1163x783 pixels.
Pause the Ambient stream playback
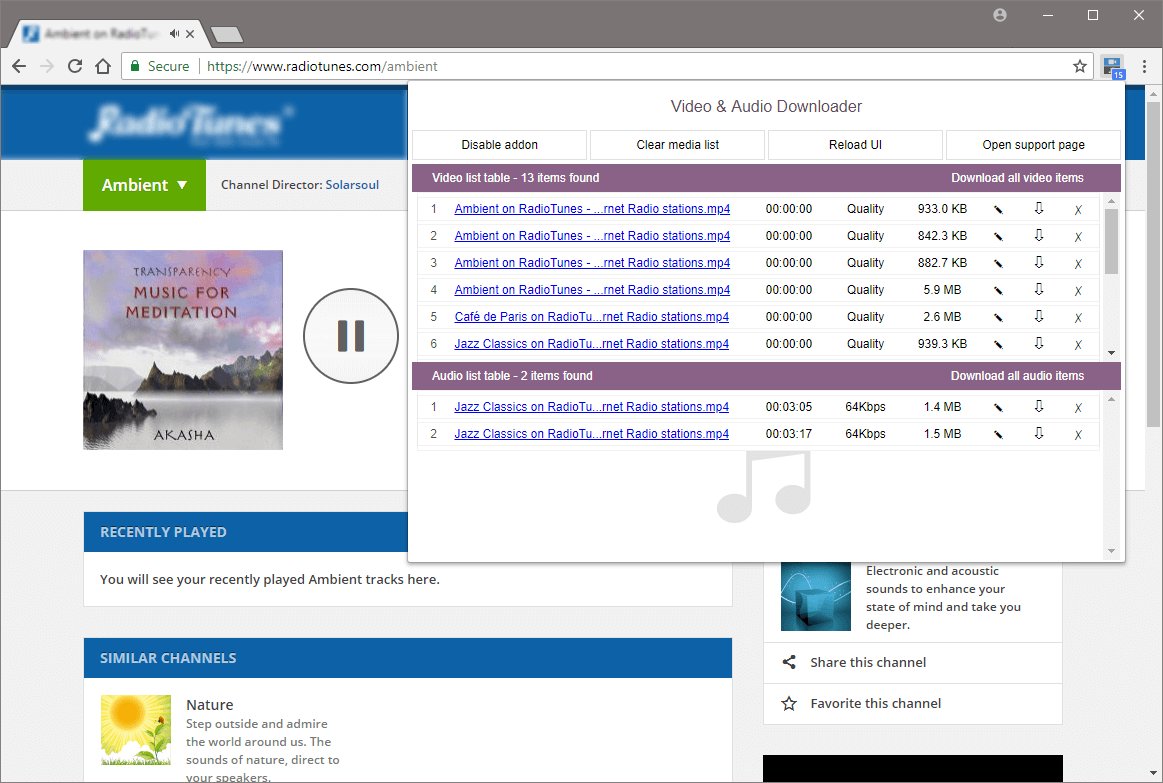(x=351, y=336)
